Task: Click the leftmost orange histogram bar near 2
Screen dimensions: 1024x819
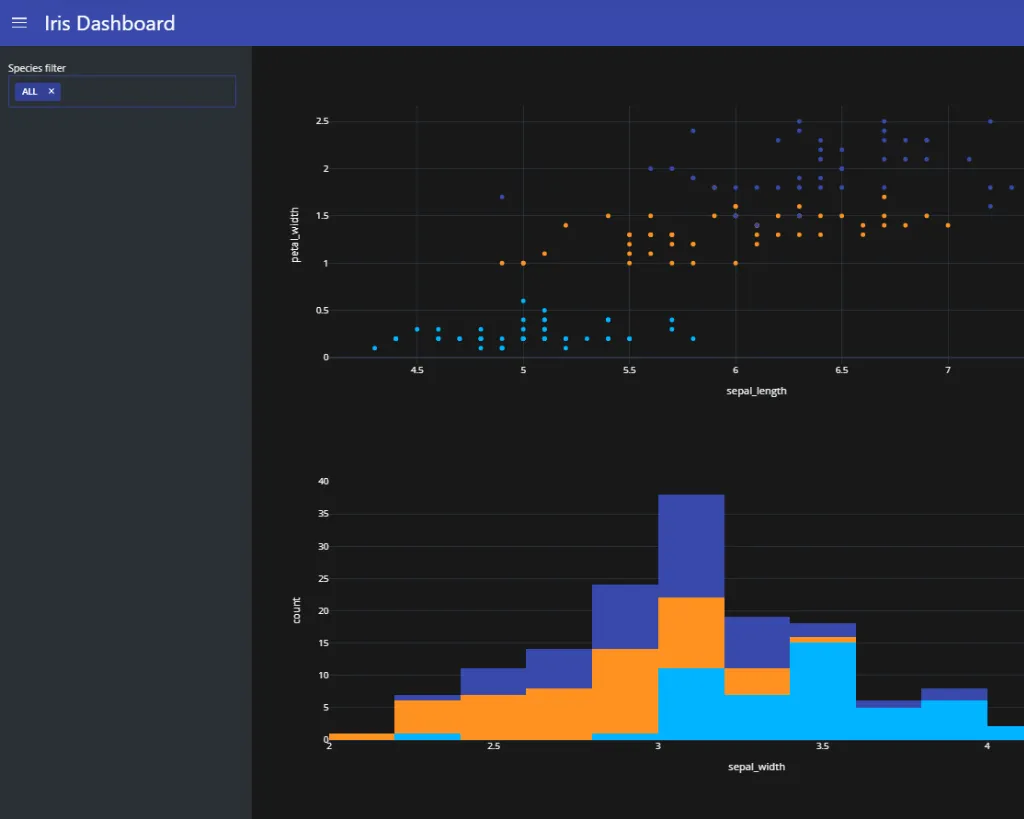Action: [361, 736]
